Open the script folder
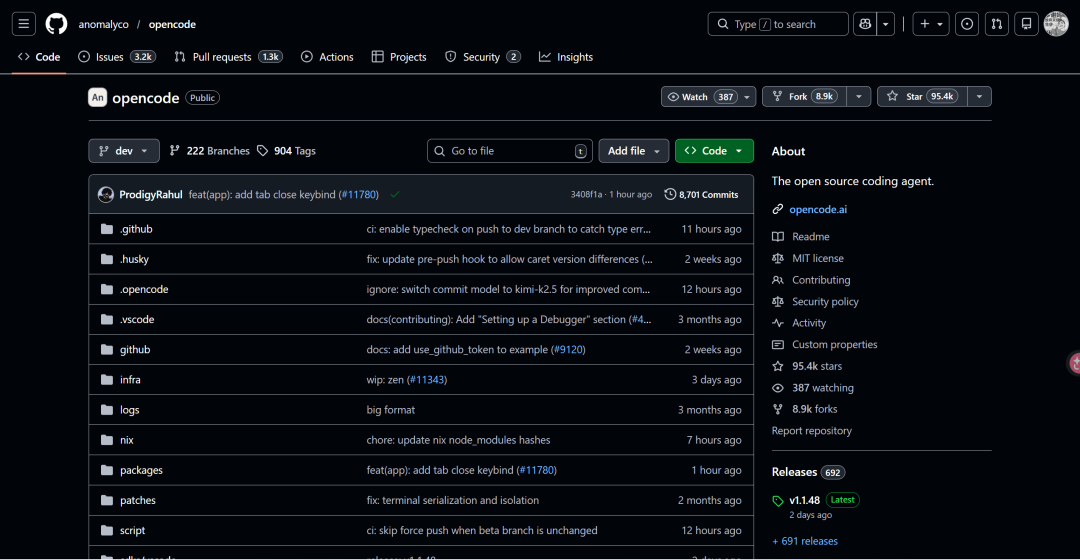This screenshot has width=1080, height=560. tap(132, 530)
